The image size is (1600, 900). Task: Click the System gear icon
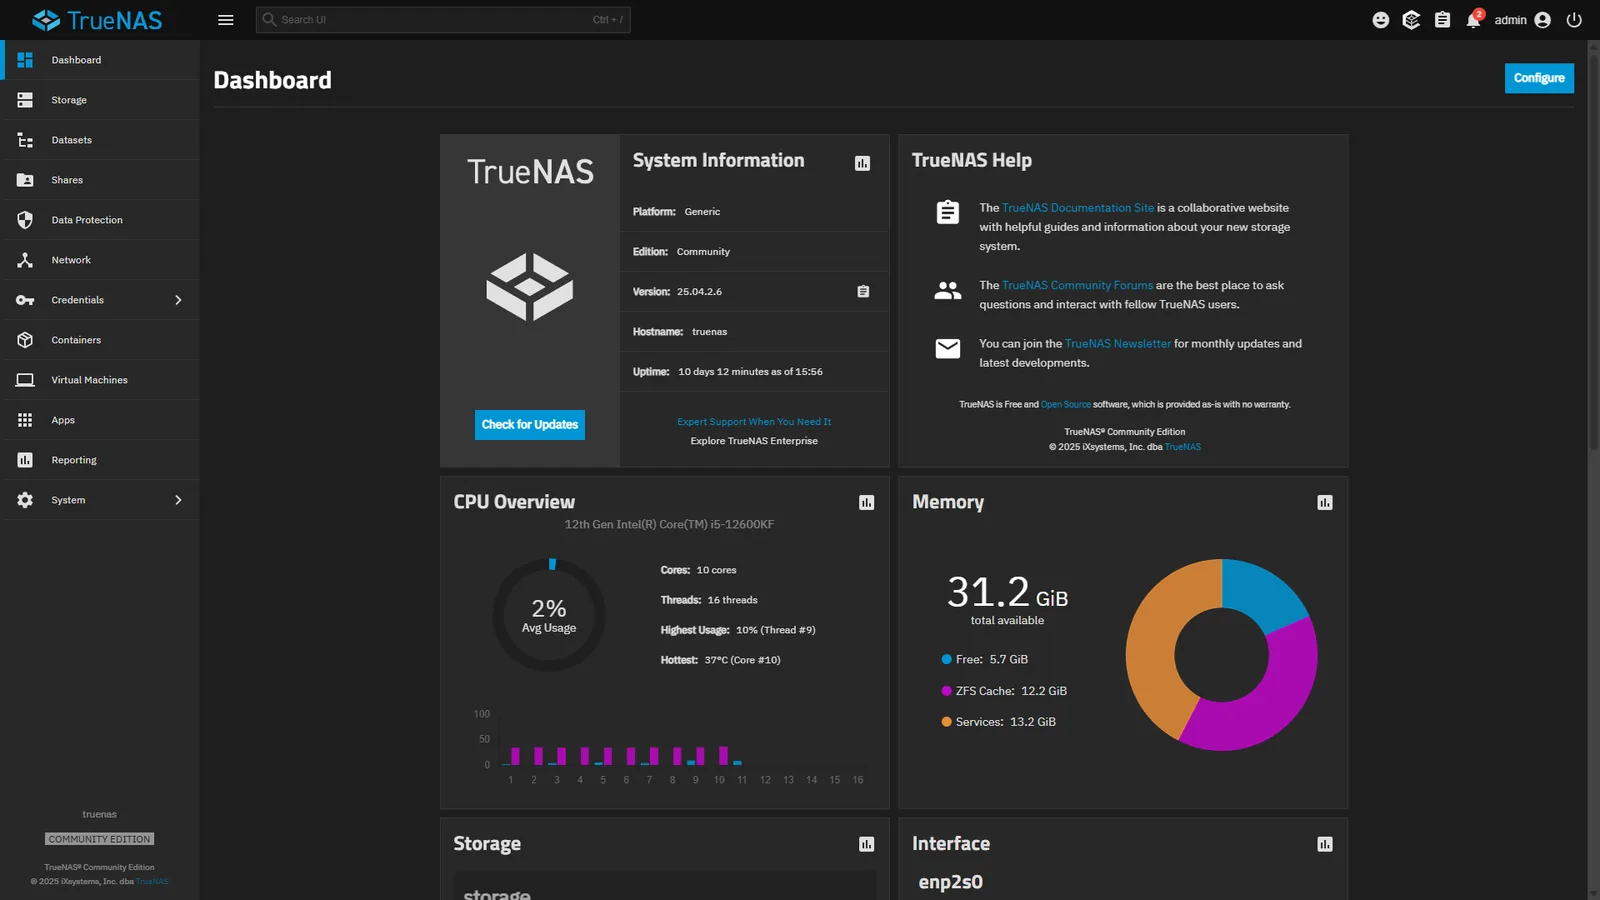coord(25,500)
